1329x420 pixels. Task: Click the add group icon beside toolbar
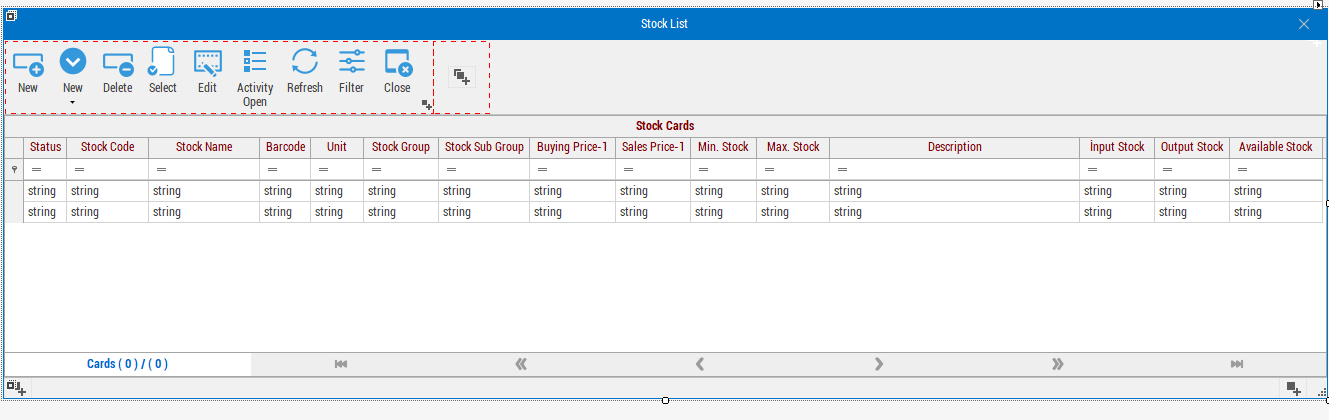(x=461, y=77)
